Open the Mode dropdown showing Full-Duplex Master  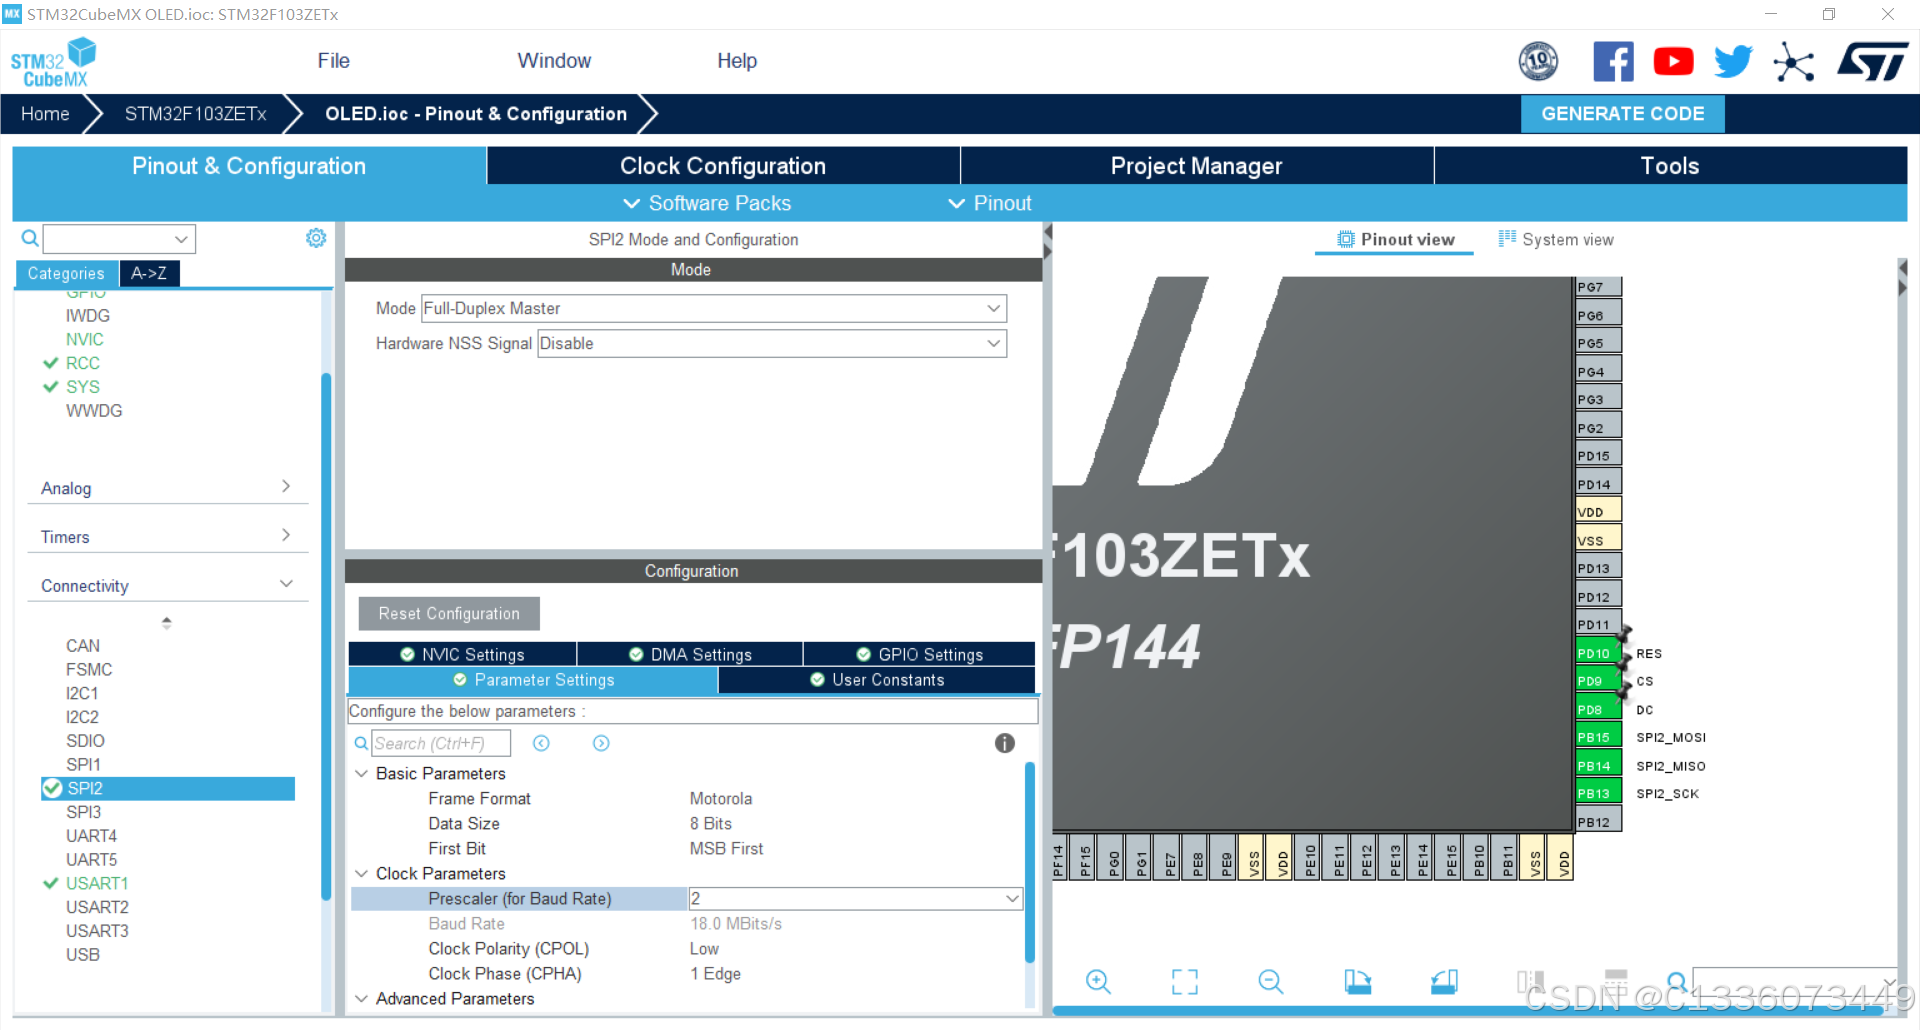pyautogui.click(x=714, y=308)
